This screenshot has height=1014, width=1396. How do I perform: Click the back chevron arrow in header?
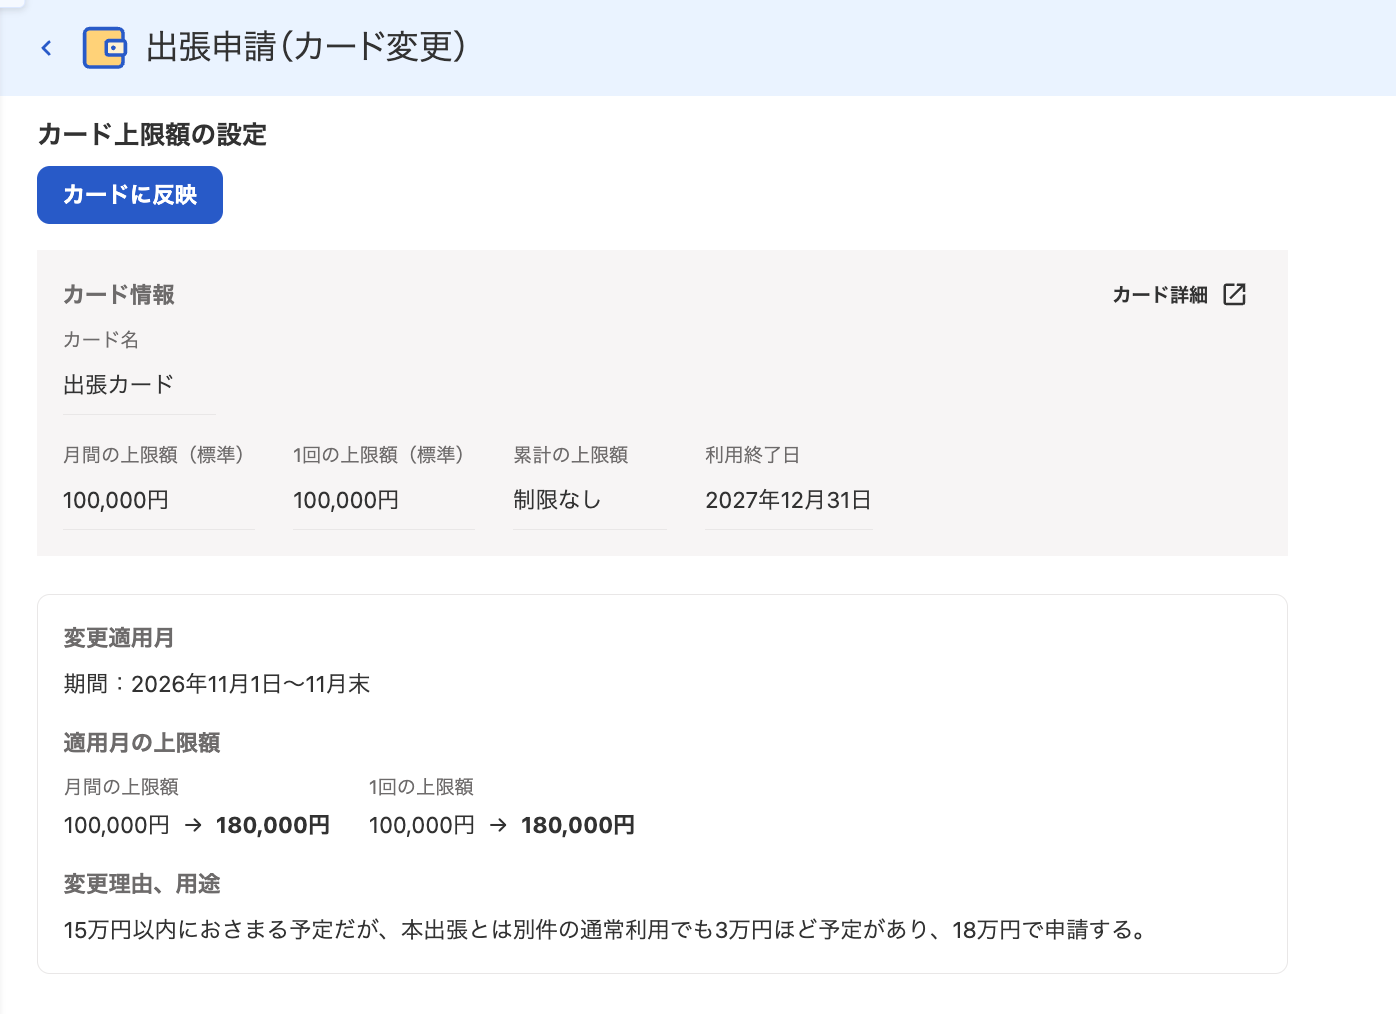(x=46, y=48)
